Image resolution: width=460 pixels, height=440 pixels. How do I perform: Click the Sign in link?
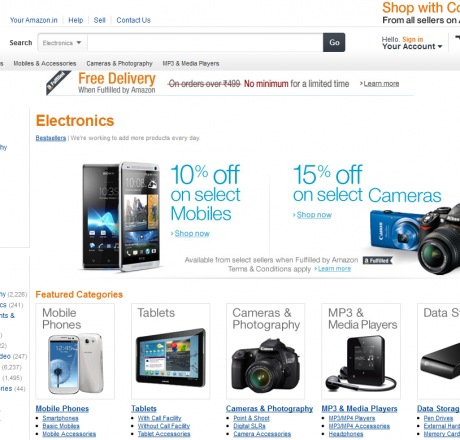[x=413, y=39]
